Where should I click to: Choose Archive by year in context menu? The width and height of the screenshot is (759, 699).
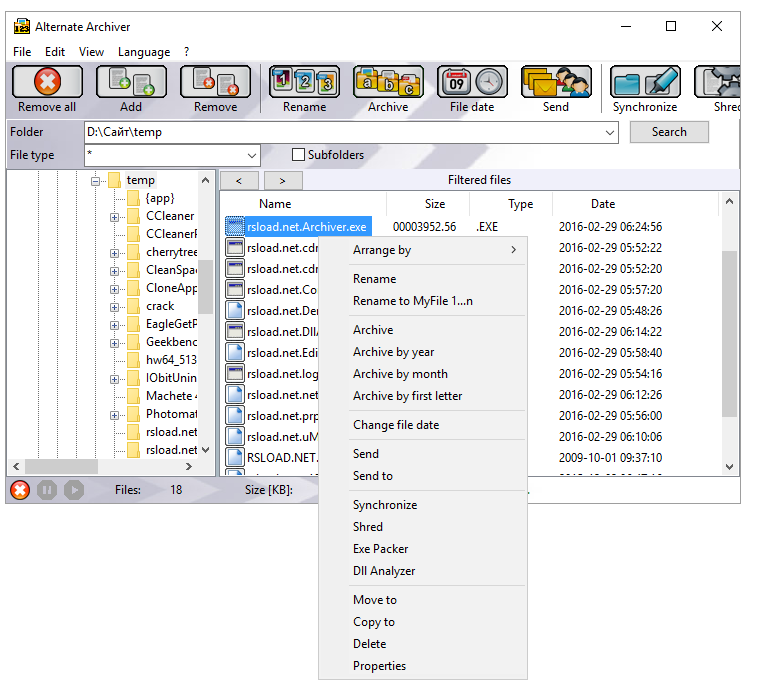point(423,352)
